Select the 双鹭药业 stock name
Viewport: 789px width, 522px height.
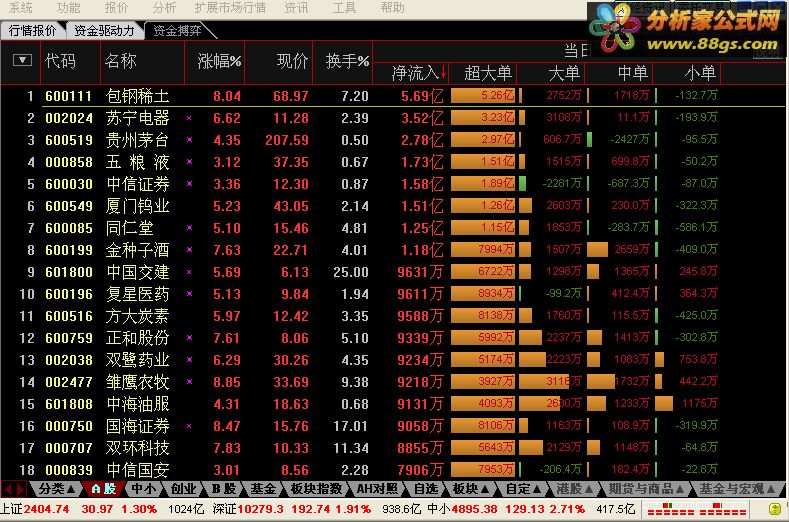pos(137,360)
